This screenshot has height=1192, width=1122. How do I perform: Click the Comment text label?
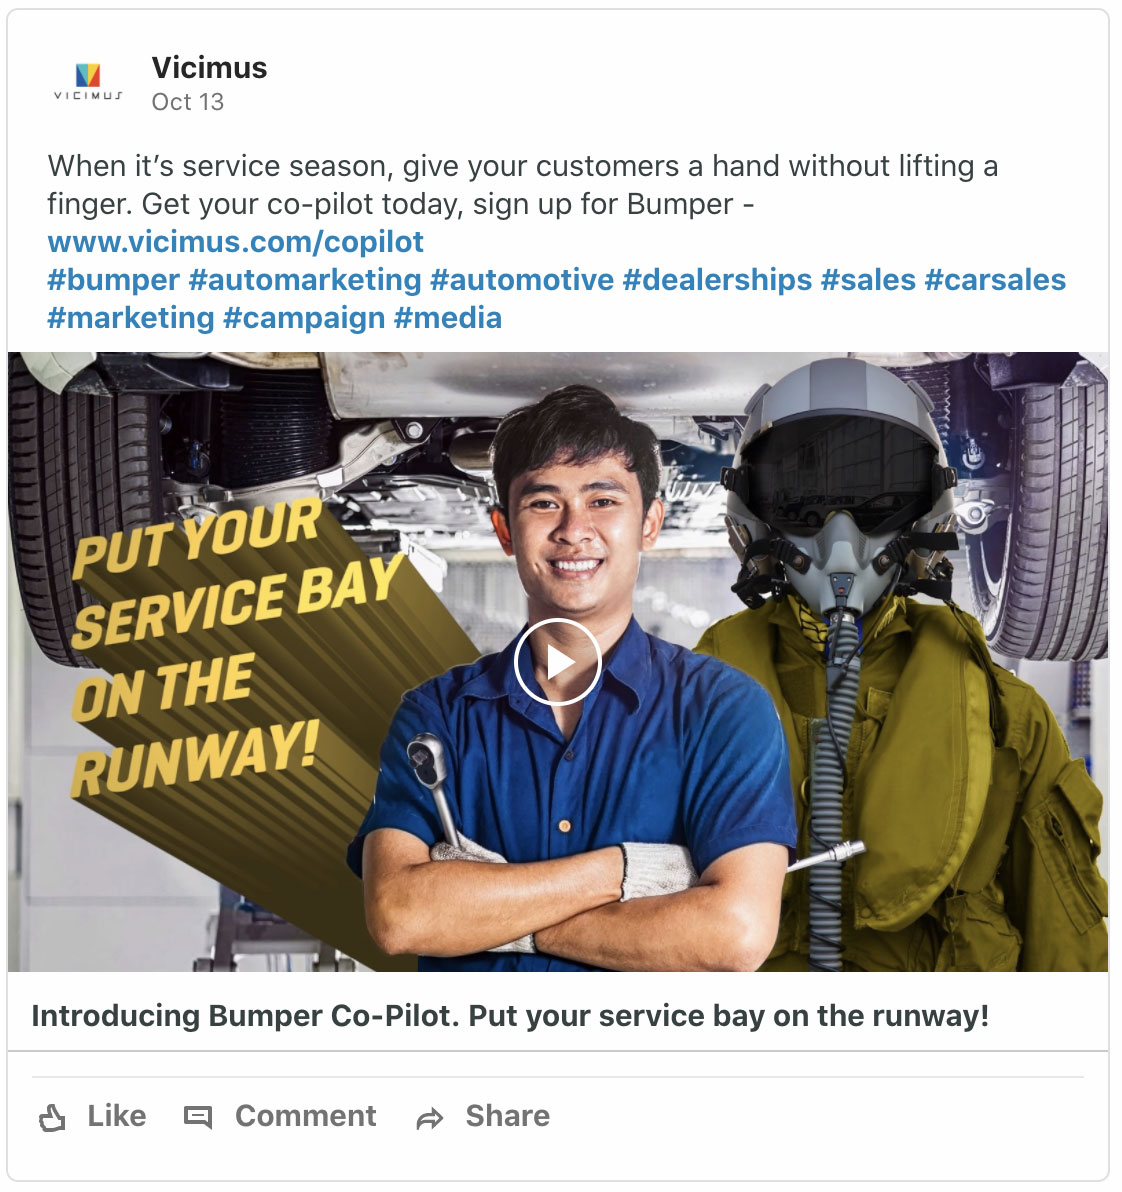coord(306,1116)
